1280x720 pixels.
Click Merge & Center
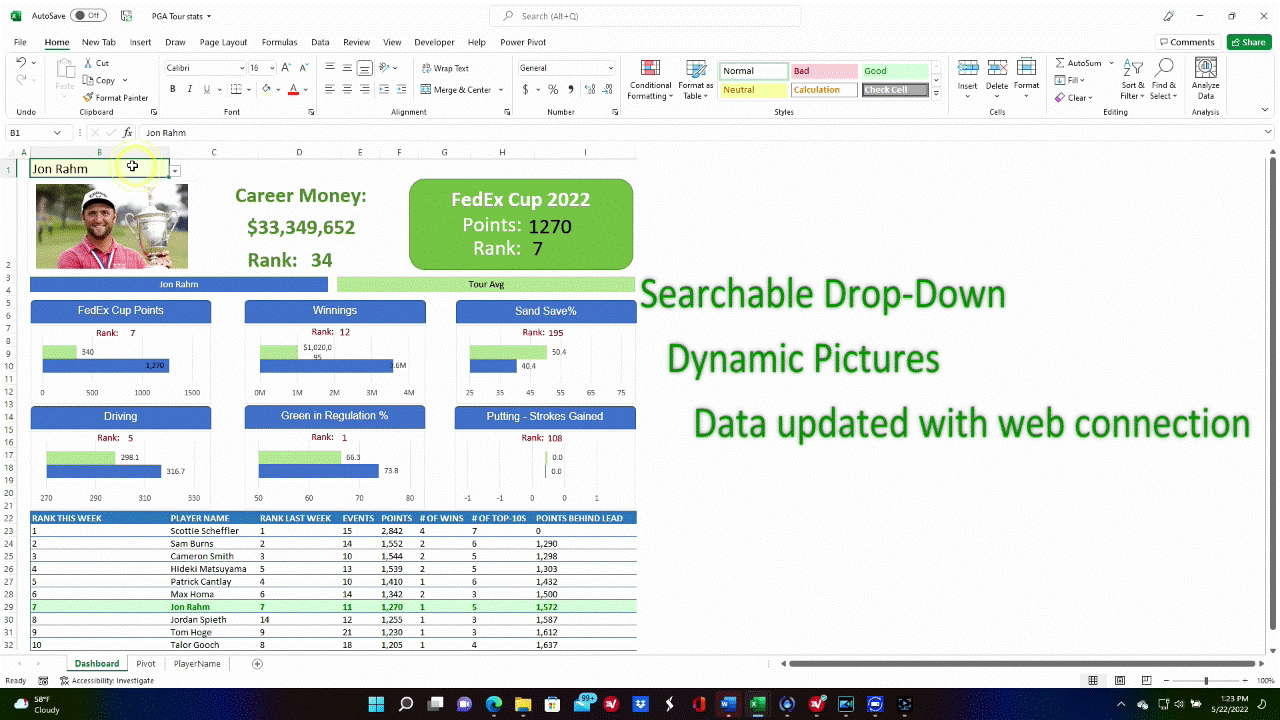point(456,89)
